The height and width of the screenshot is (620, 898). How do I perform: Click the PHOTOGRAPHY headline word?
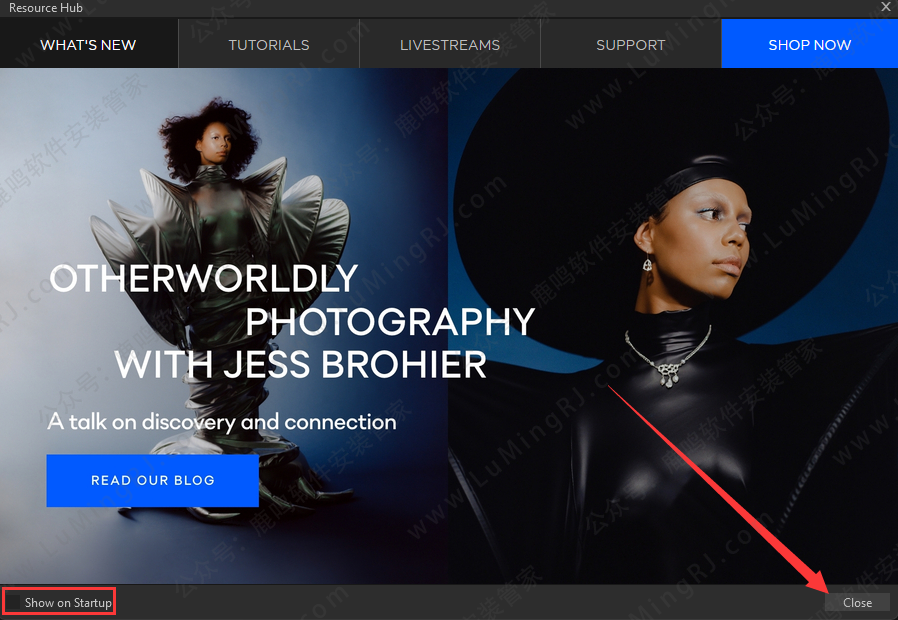point(390,322)
